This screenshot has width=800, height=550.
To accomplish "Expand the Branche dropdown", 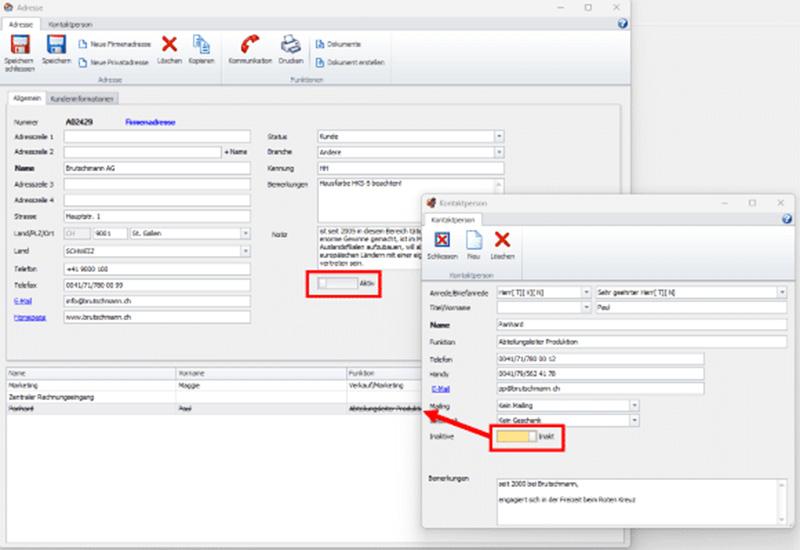I will coord(499,152).
